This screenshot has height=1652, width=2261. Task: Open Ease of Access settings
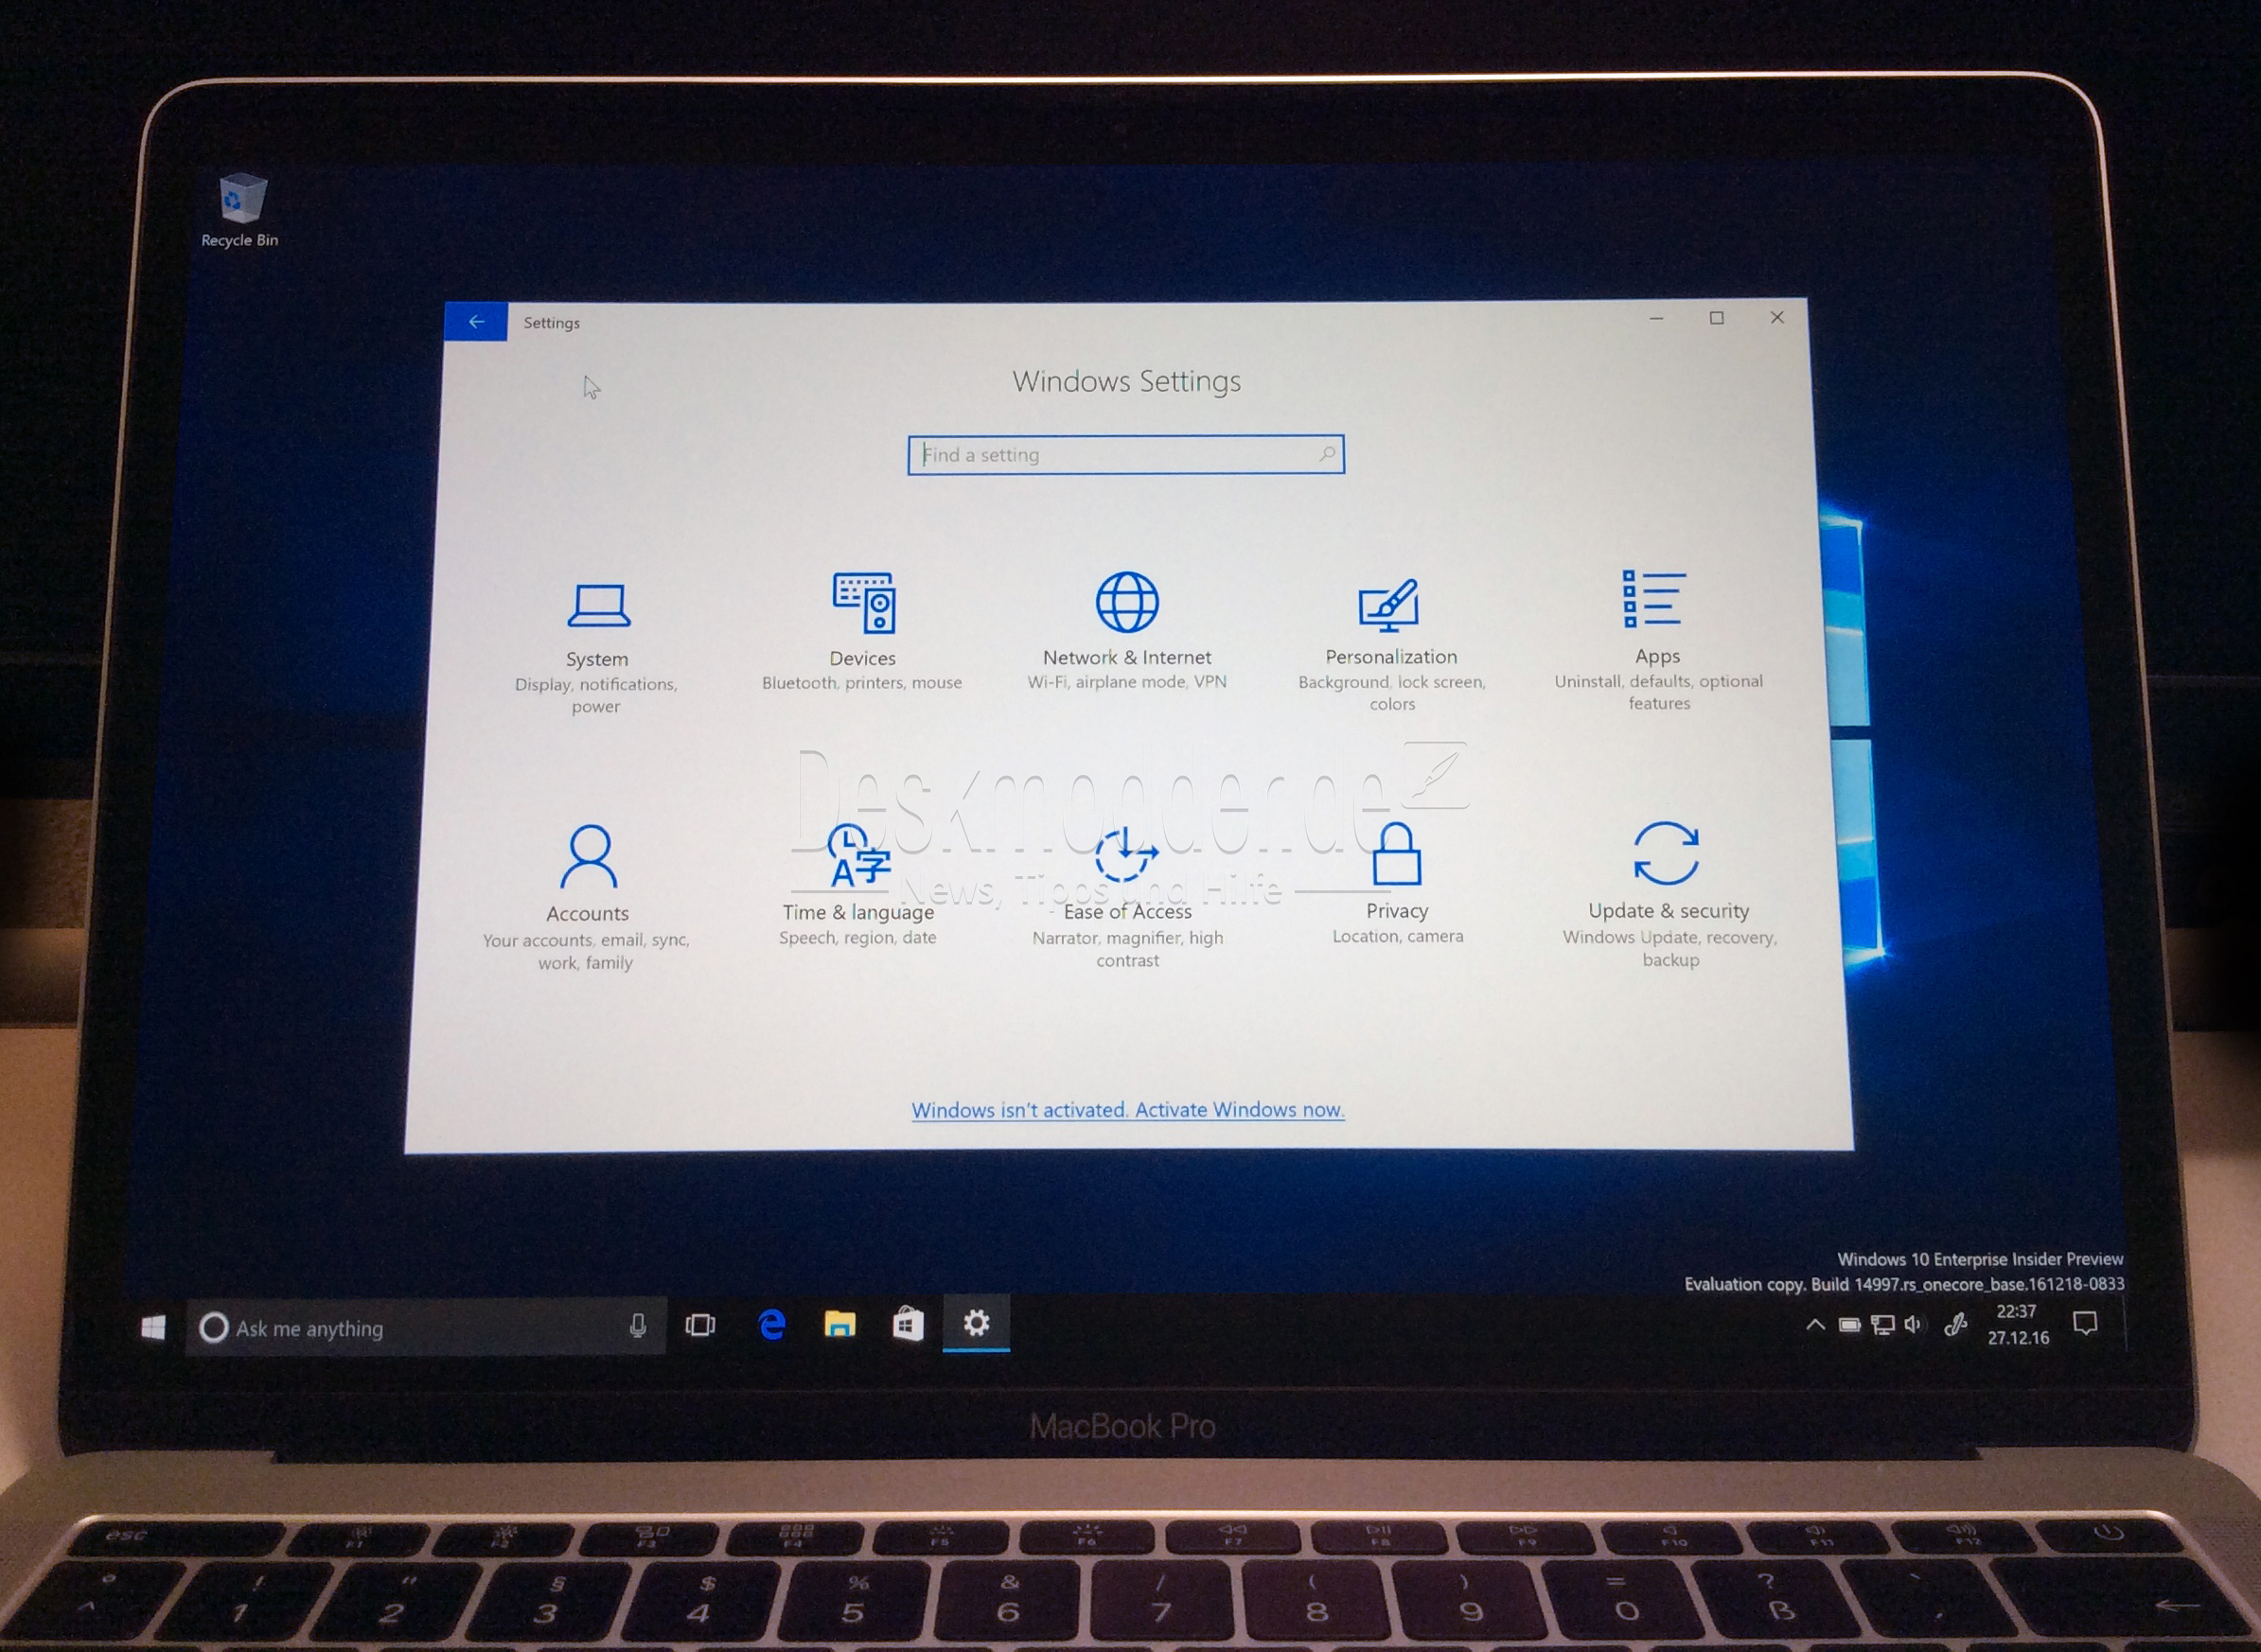(1127, 897)
